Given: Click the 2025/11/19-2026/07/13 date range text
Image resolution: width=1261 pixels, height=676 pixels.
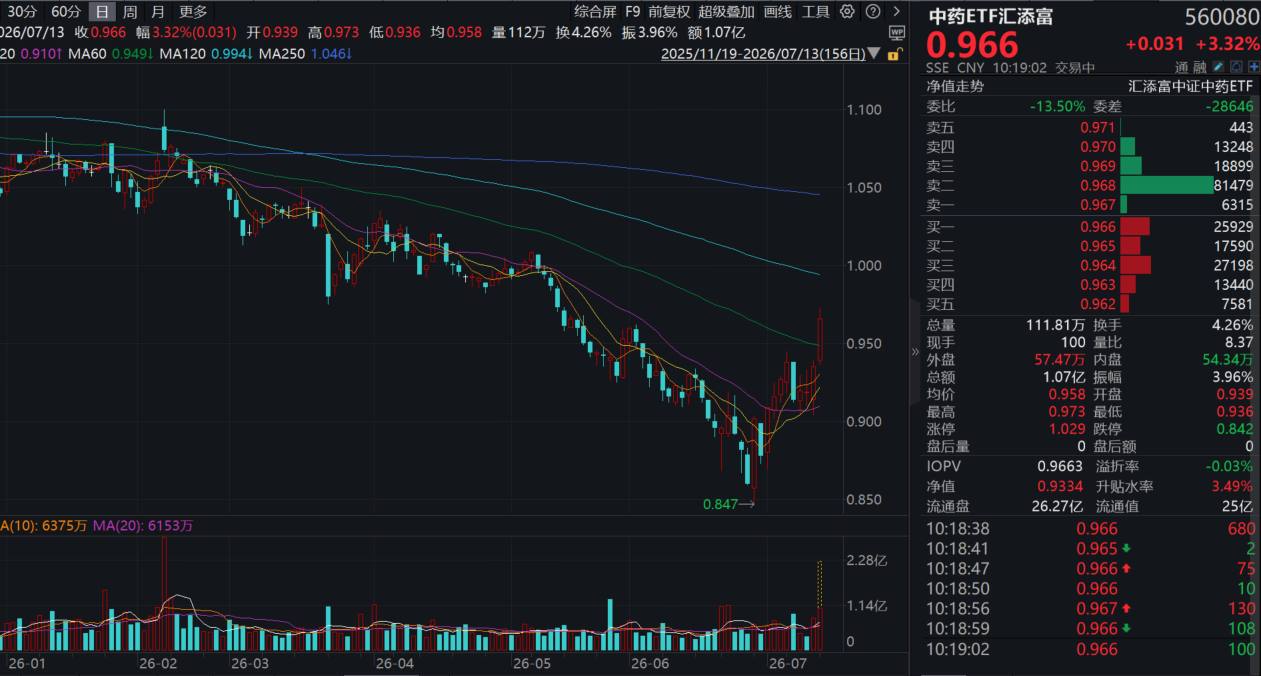Looking at the screenshot, I should click(764, 54).
